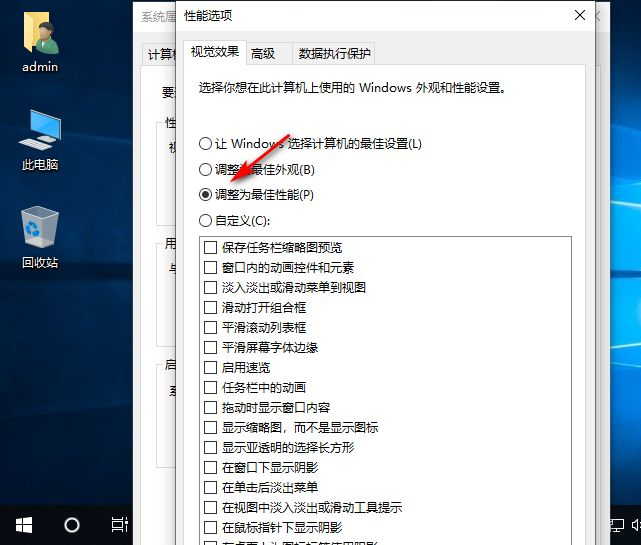
Task: Switch to the 高级 tab
Action: pyautogui.click(x=269, y=54)
